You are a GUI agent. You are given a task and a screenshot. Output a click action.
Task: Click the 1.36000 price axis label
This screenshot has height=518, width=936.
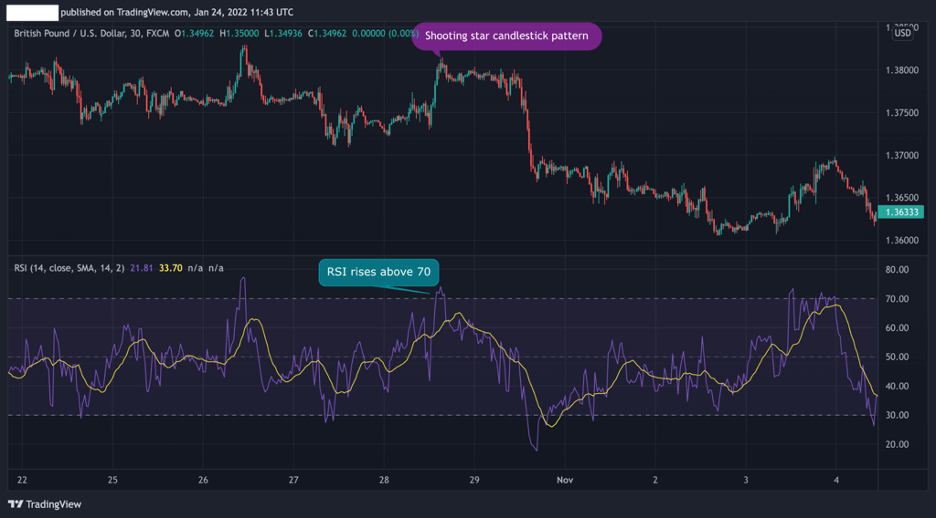click(x=904, y=240)
